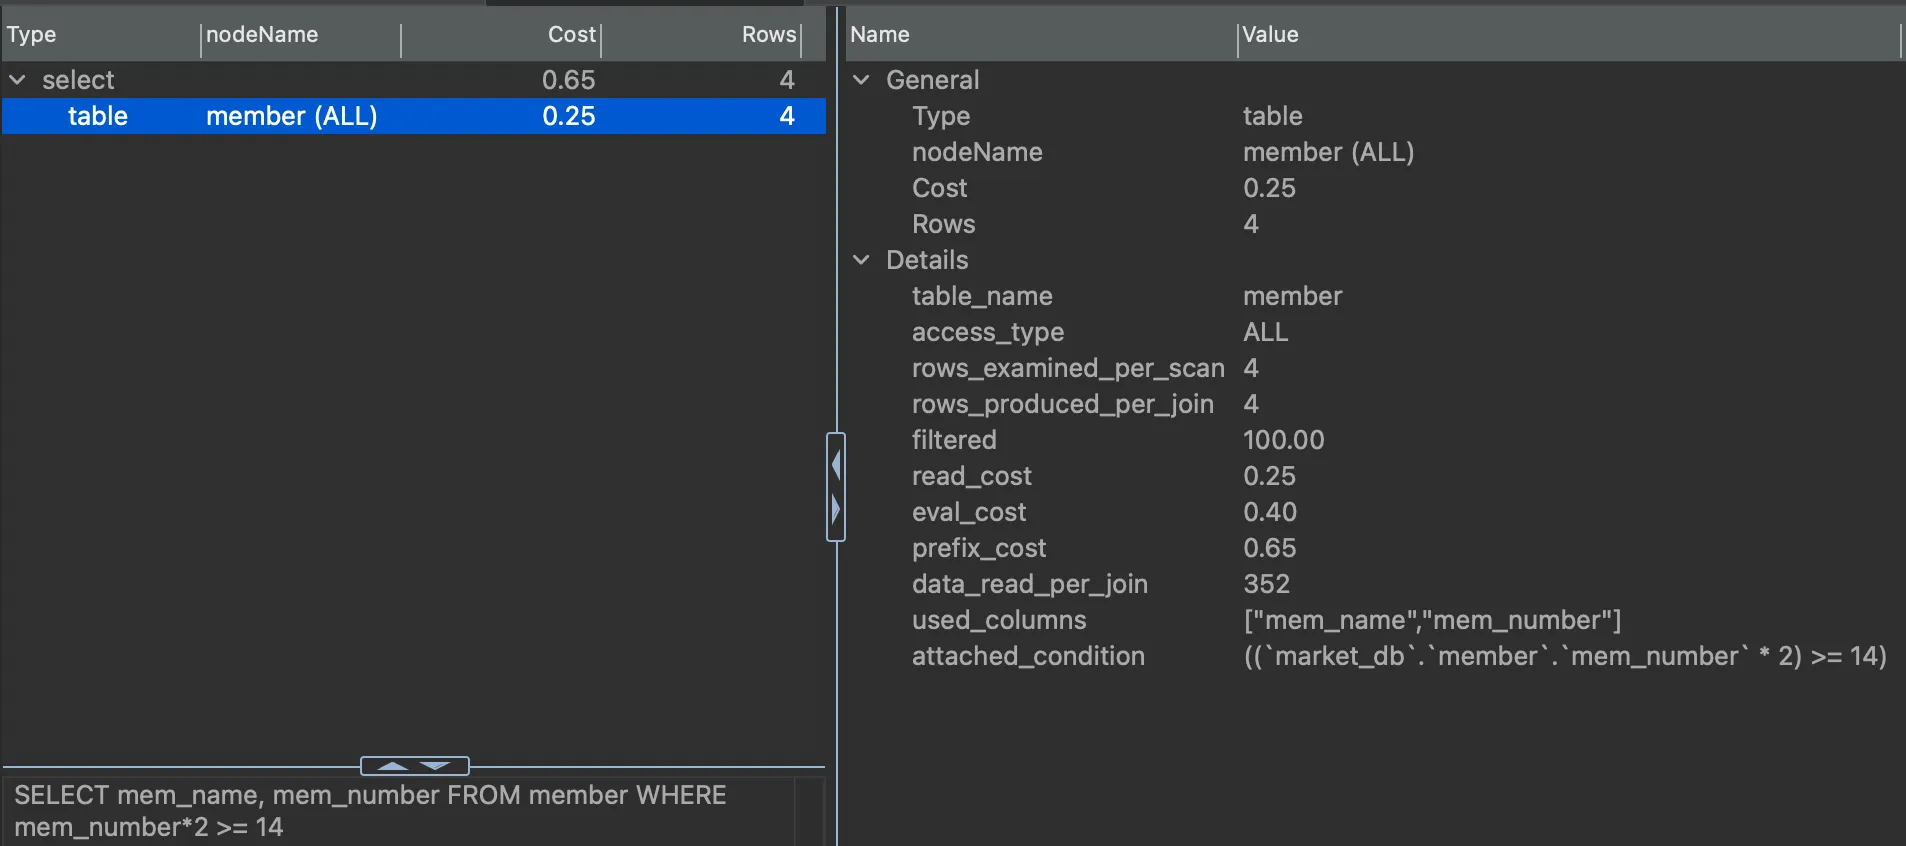This screenshot has height=846, width=1906.
Task: Click the attached condition value text
Action: (x=1565, y=656)
